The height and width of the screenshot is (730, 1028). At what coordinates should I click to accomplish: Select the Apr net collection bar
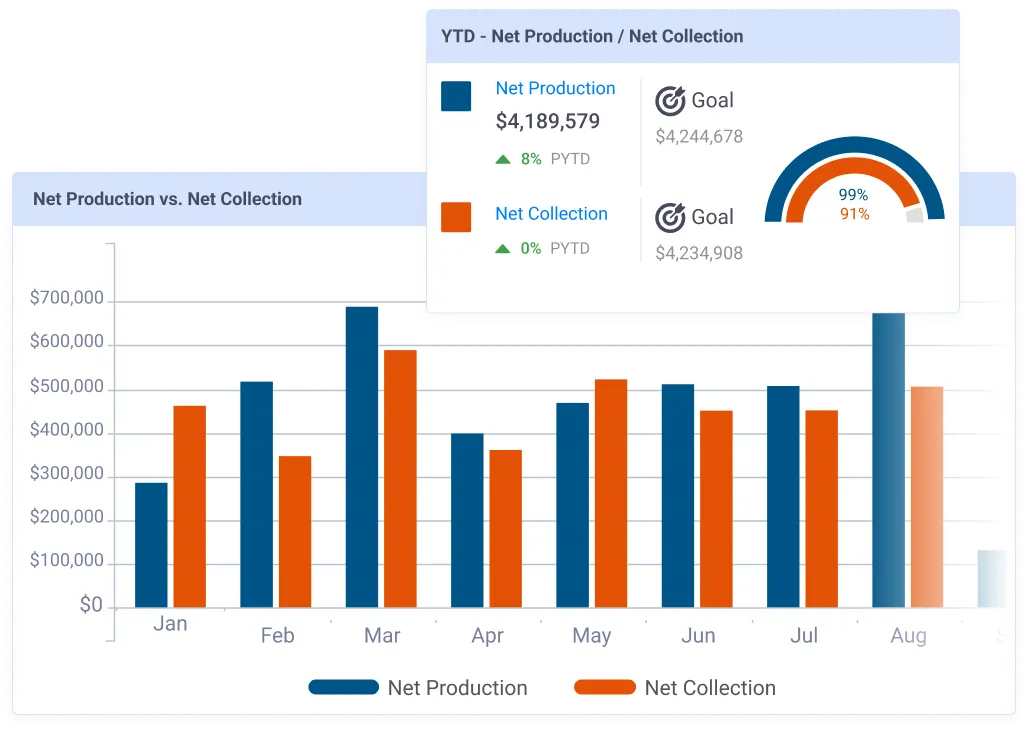505,529
